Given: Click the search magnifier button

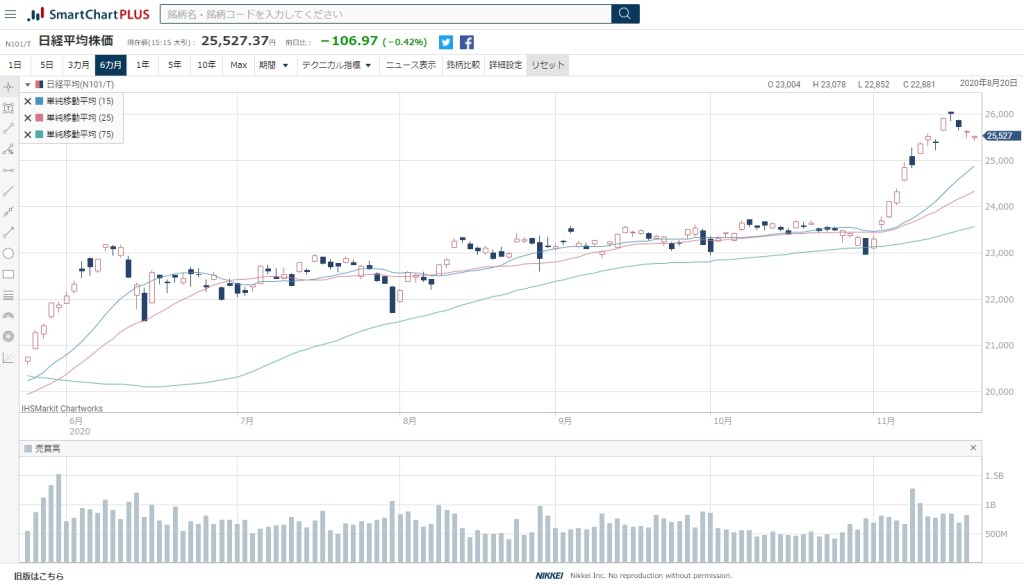Looking at the screenshot, I should [625, 14].
